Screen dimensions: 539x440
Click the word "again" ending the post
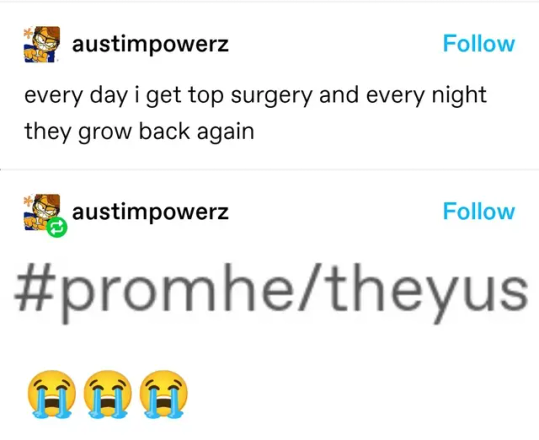pyautogui.click(x=226, y=133)
